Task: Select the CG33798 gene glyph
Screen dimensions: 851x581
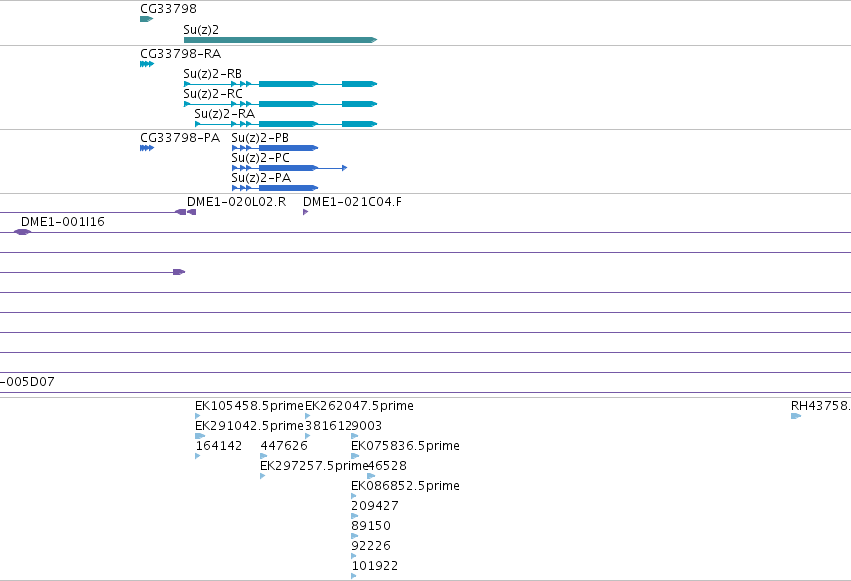Action: pyautogui.click(x=147, y=19)
